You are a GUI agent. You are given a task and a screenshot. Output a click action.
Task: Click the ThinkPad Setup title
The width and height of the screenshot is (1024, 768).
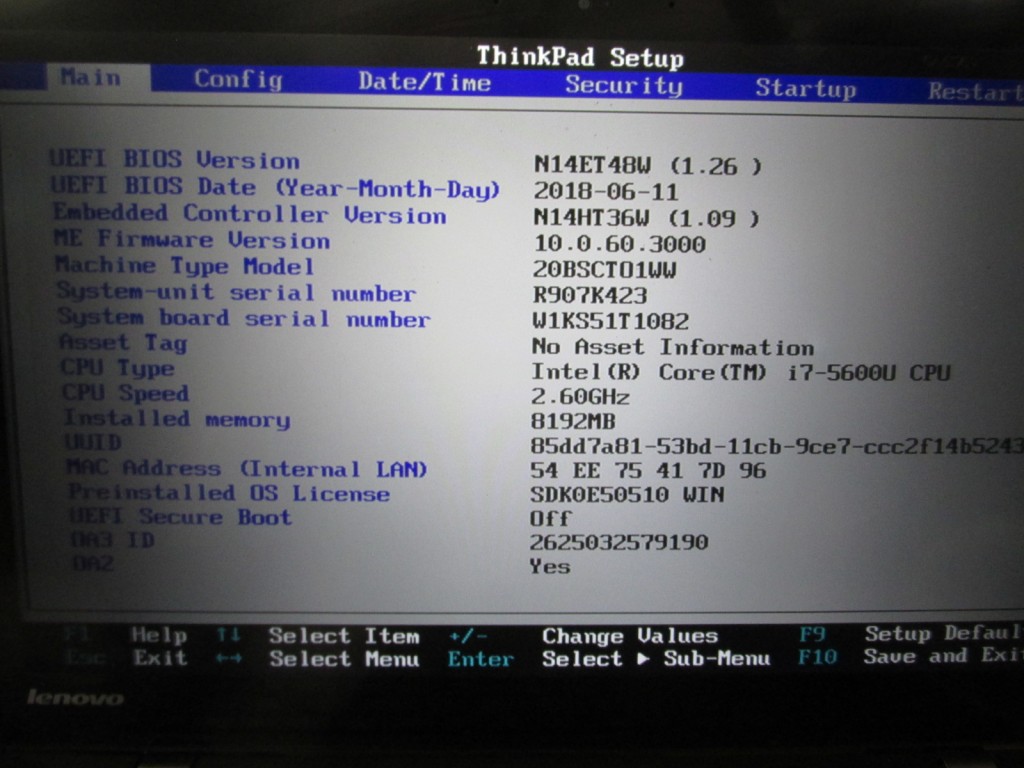coord(580,57)
